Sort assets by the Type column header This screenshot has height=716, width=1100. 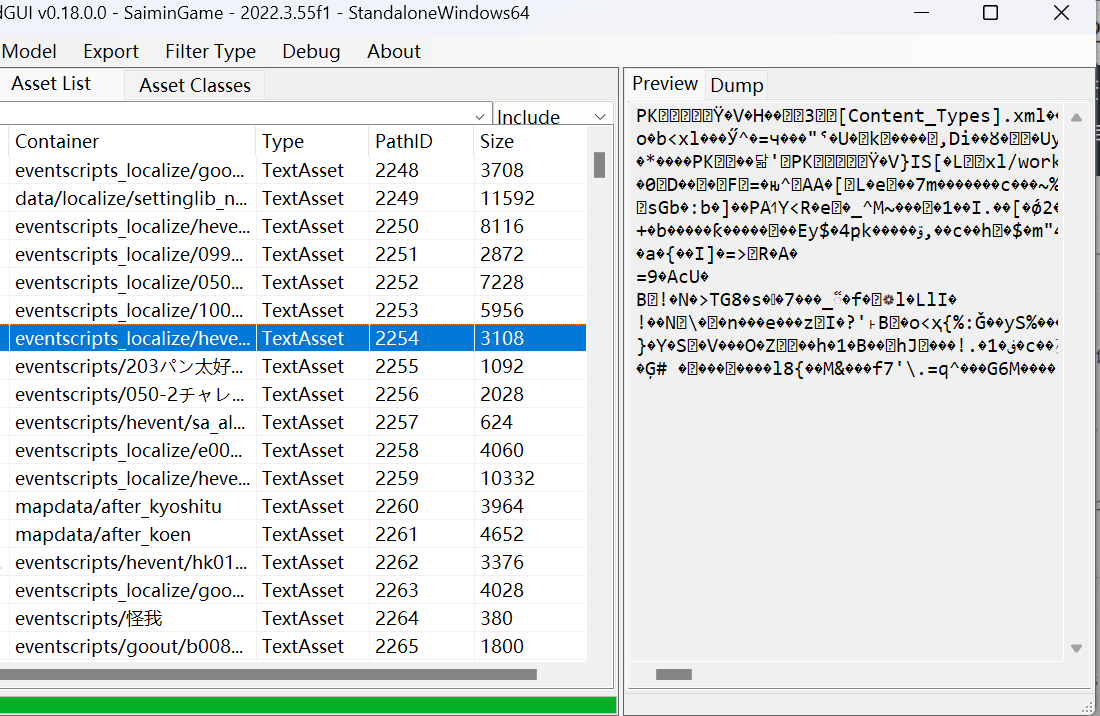coord(283,142)
